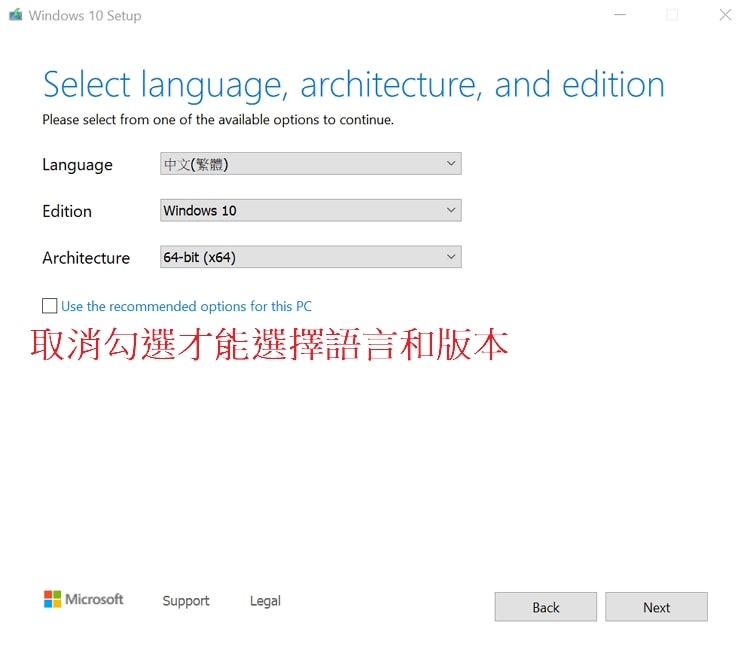Open the Legal link
The width and height of the screenshot is (750, 650).
tap(265, 601)
